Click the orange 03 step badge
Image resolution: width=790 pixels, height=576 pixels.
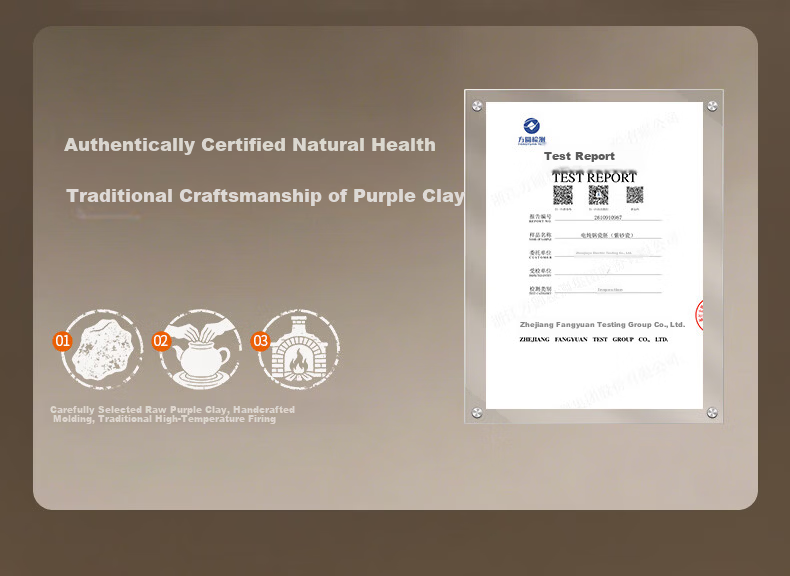[260, 341]
